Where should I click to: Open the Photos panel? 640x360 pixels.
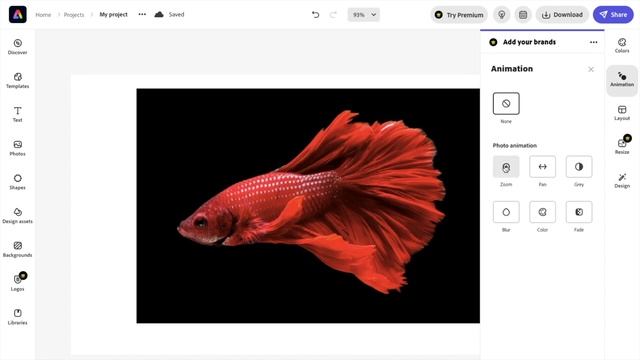[18, 148]
